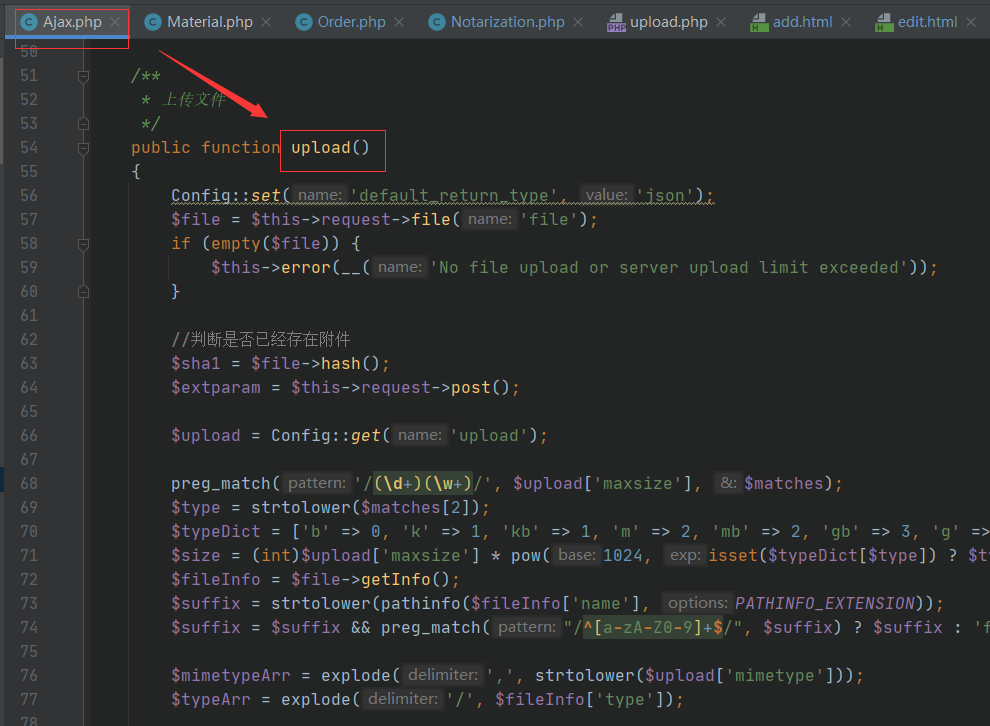Screen dimensions: 990x726
Task: Click the 1024 base value on line 71
Action: click(x=623, y=556)
